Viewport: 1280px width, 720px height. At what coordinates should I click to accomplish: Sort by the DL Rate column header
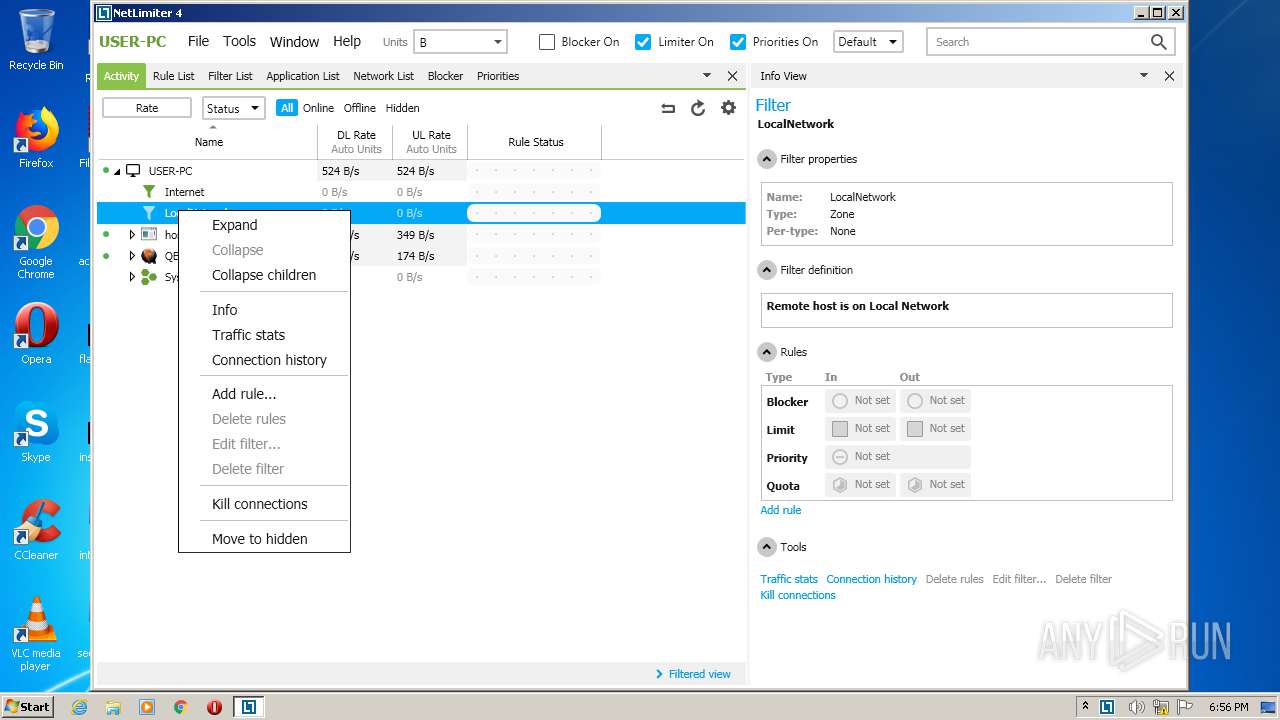tap(356, 142)
